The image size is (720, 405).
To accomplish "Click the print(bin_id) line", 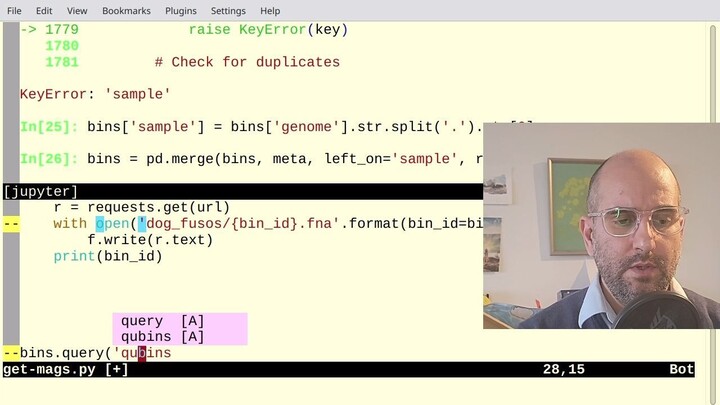I will (x=108, y=256).
